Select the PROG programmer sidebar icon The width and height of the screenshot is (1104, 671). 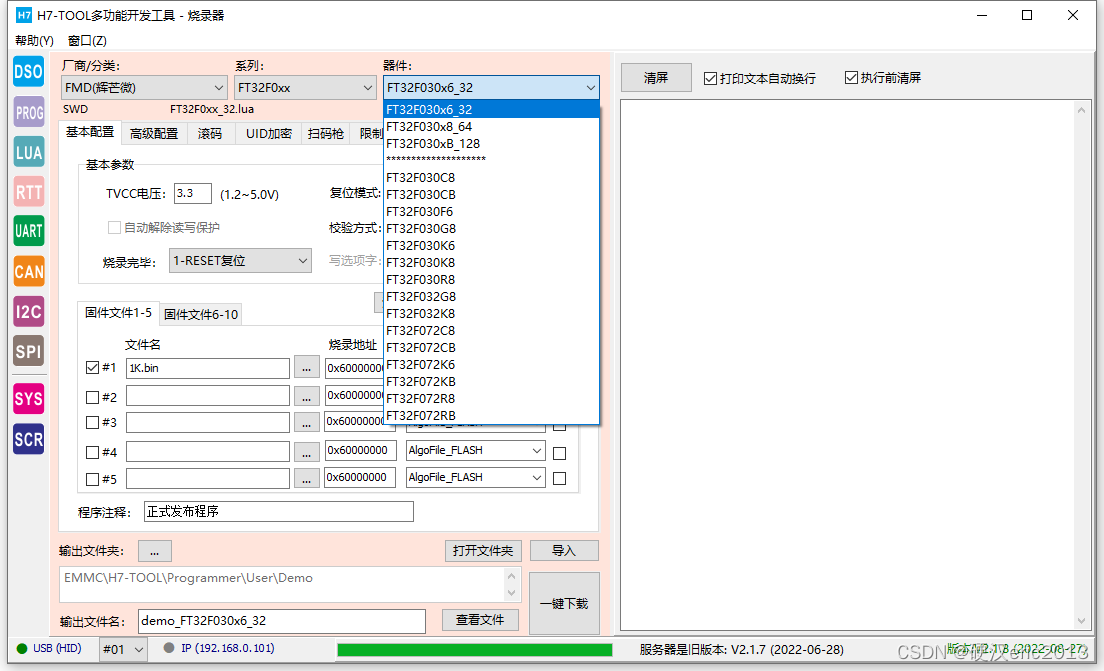(x=29, y=112)
